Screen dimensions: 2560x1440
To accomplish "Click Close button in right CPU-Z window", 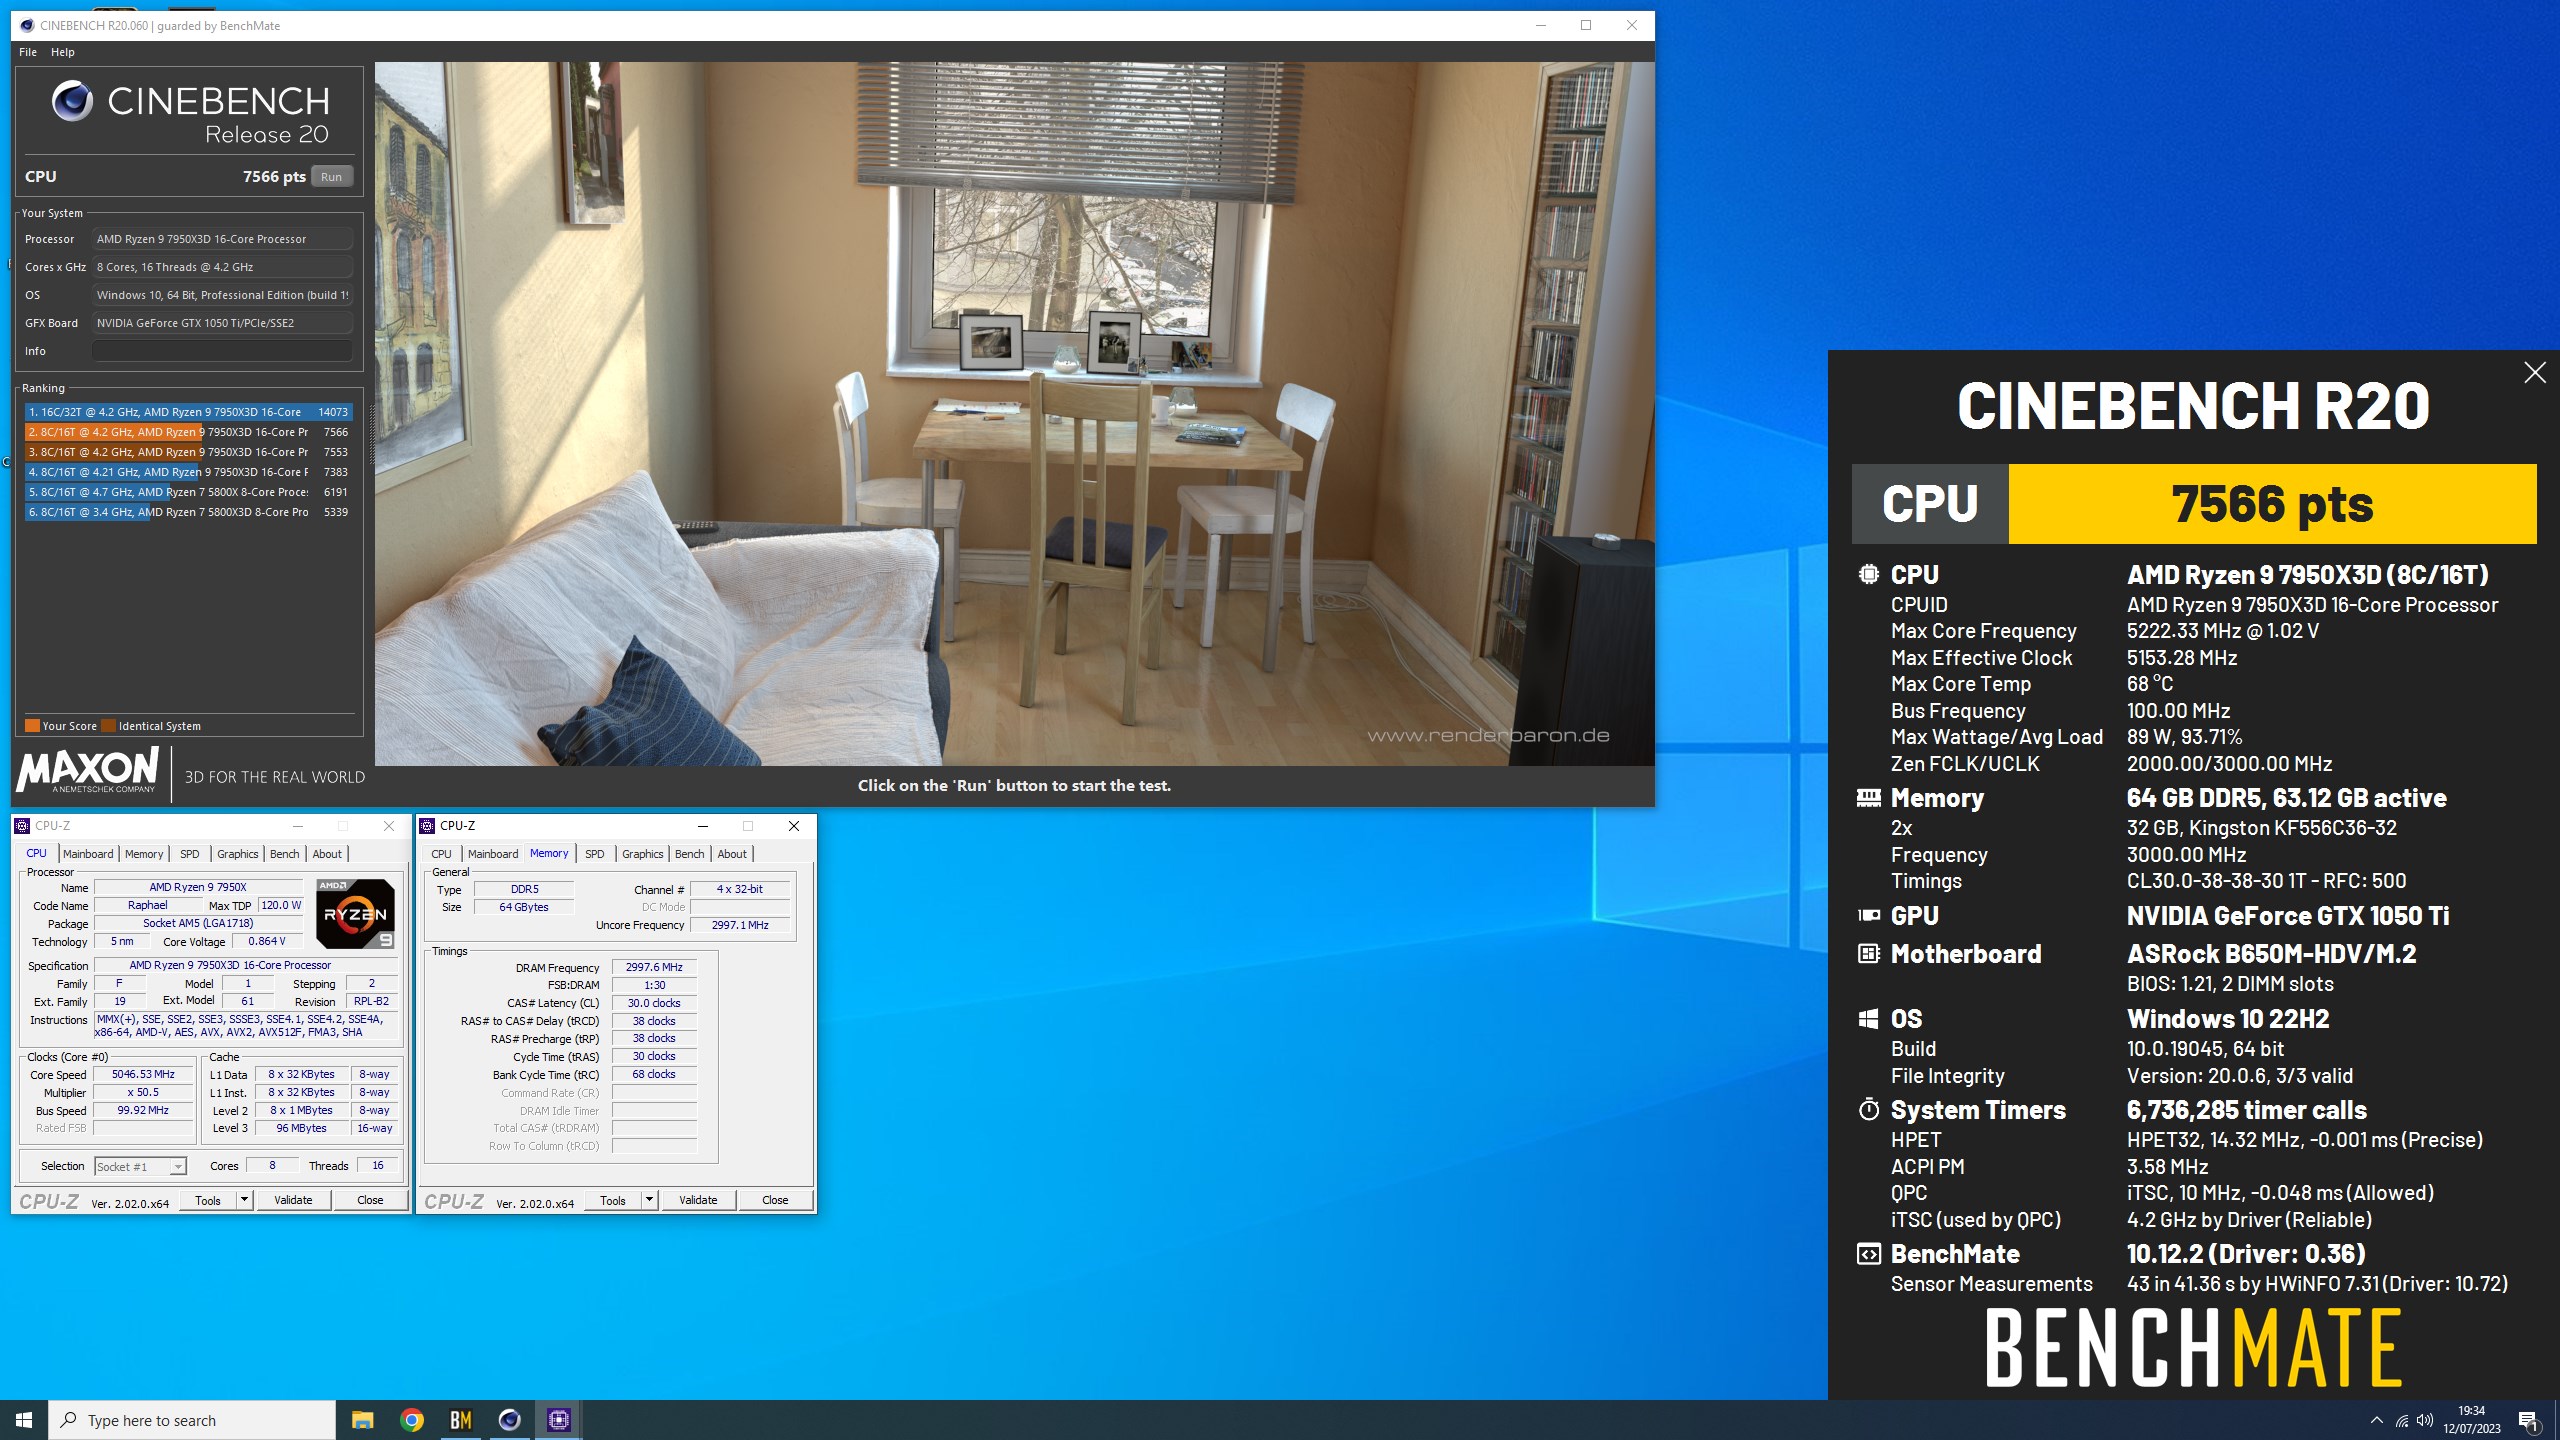I will click(x=775, y=1201).
